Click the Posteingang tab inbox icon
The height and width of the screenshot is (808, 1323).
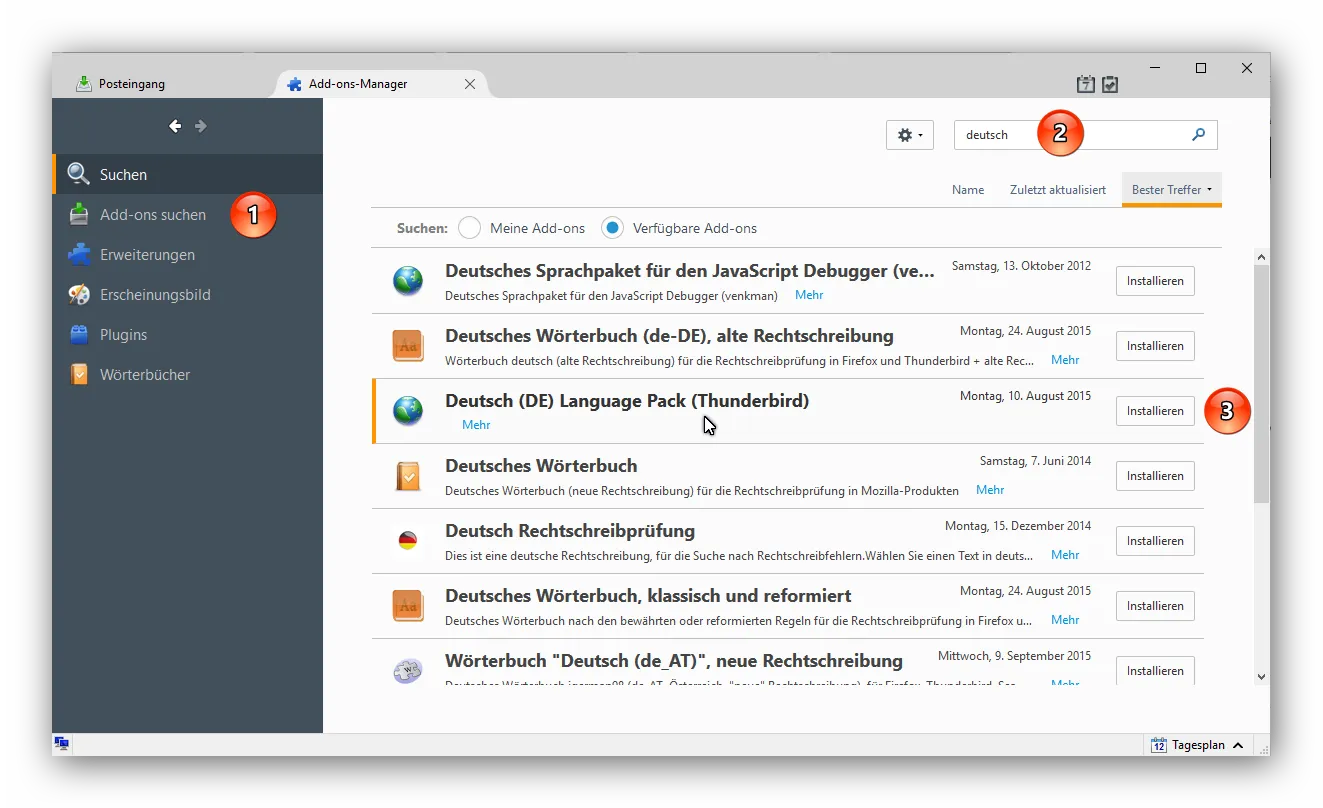coord(84,84)
